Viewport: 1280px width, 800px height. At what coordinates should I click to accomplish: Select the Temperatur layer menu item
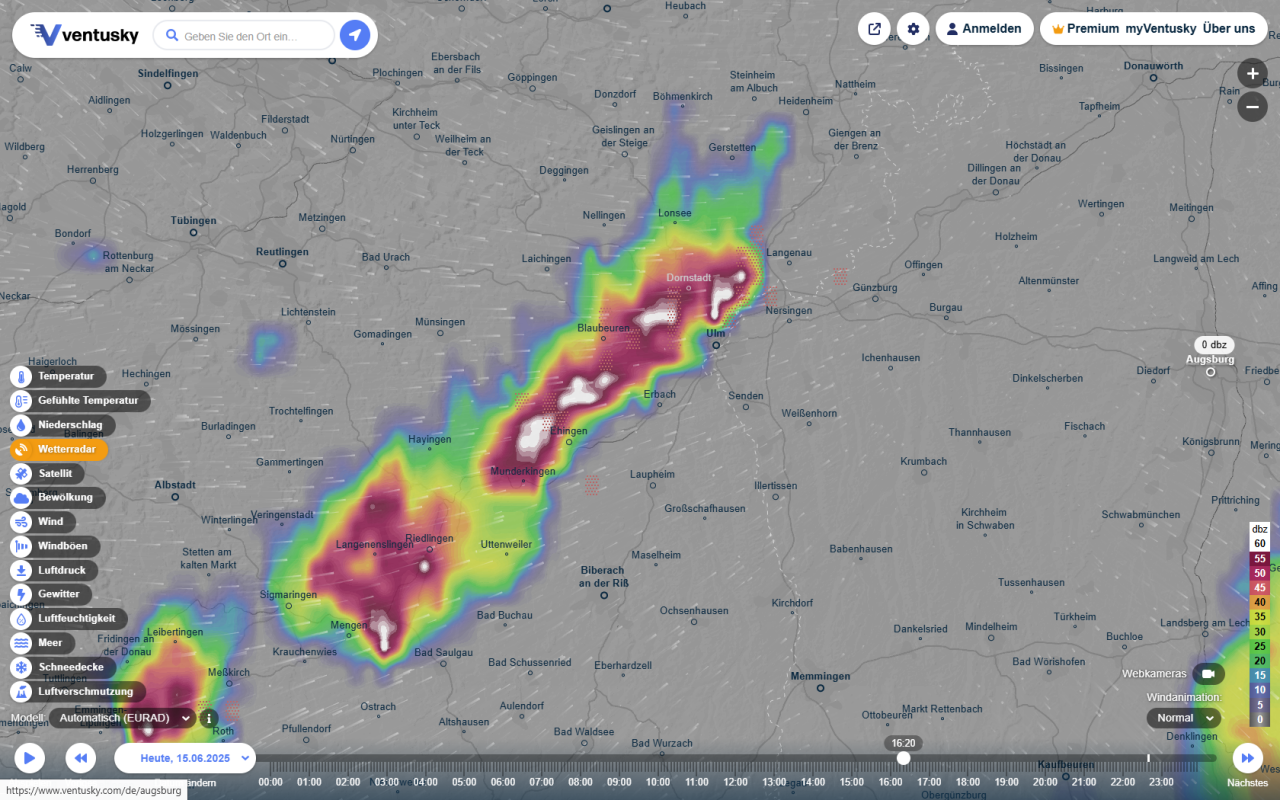coord(65,377)
